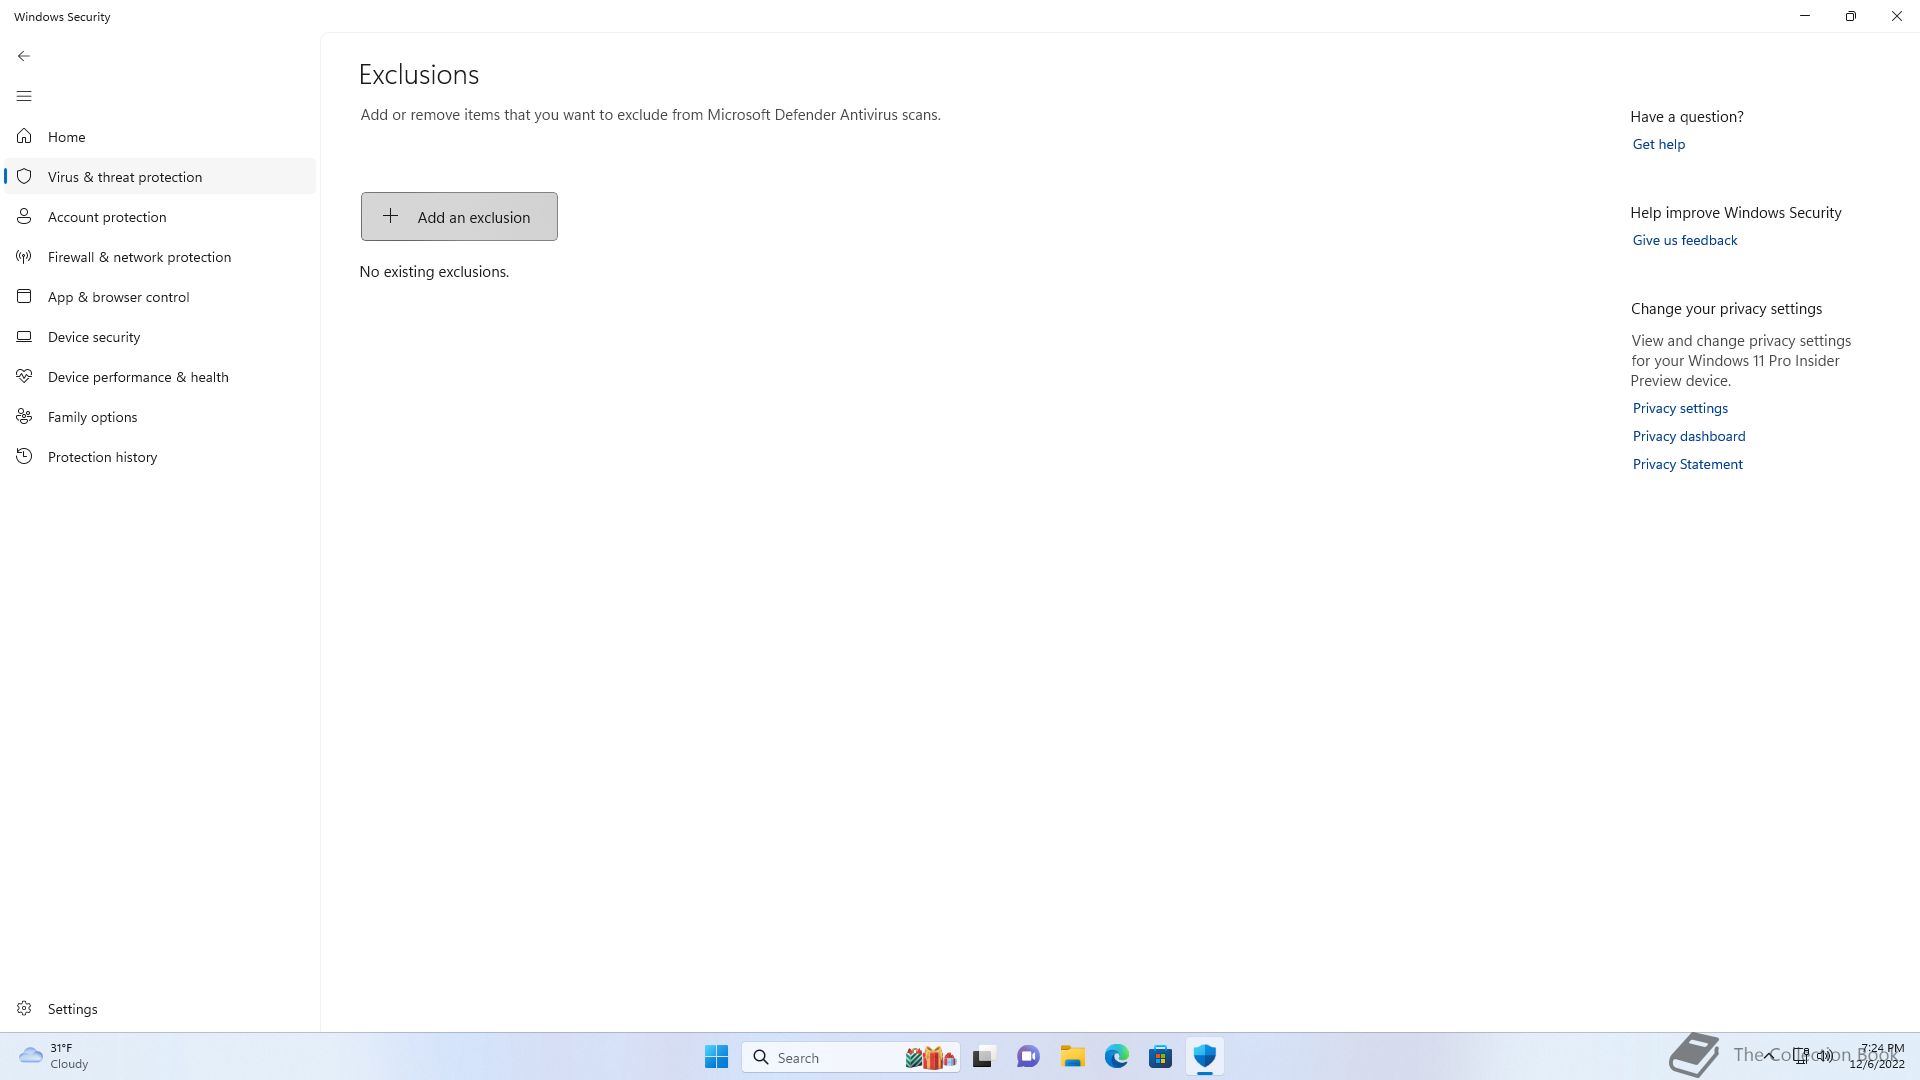The image size is (1920, 1080).
Task: Click the Device performance & health heart icon
Action: (x=24, y=376)
